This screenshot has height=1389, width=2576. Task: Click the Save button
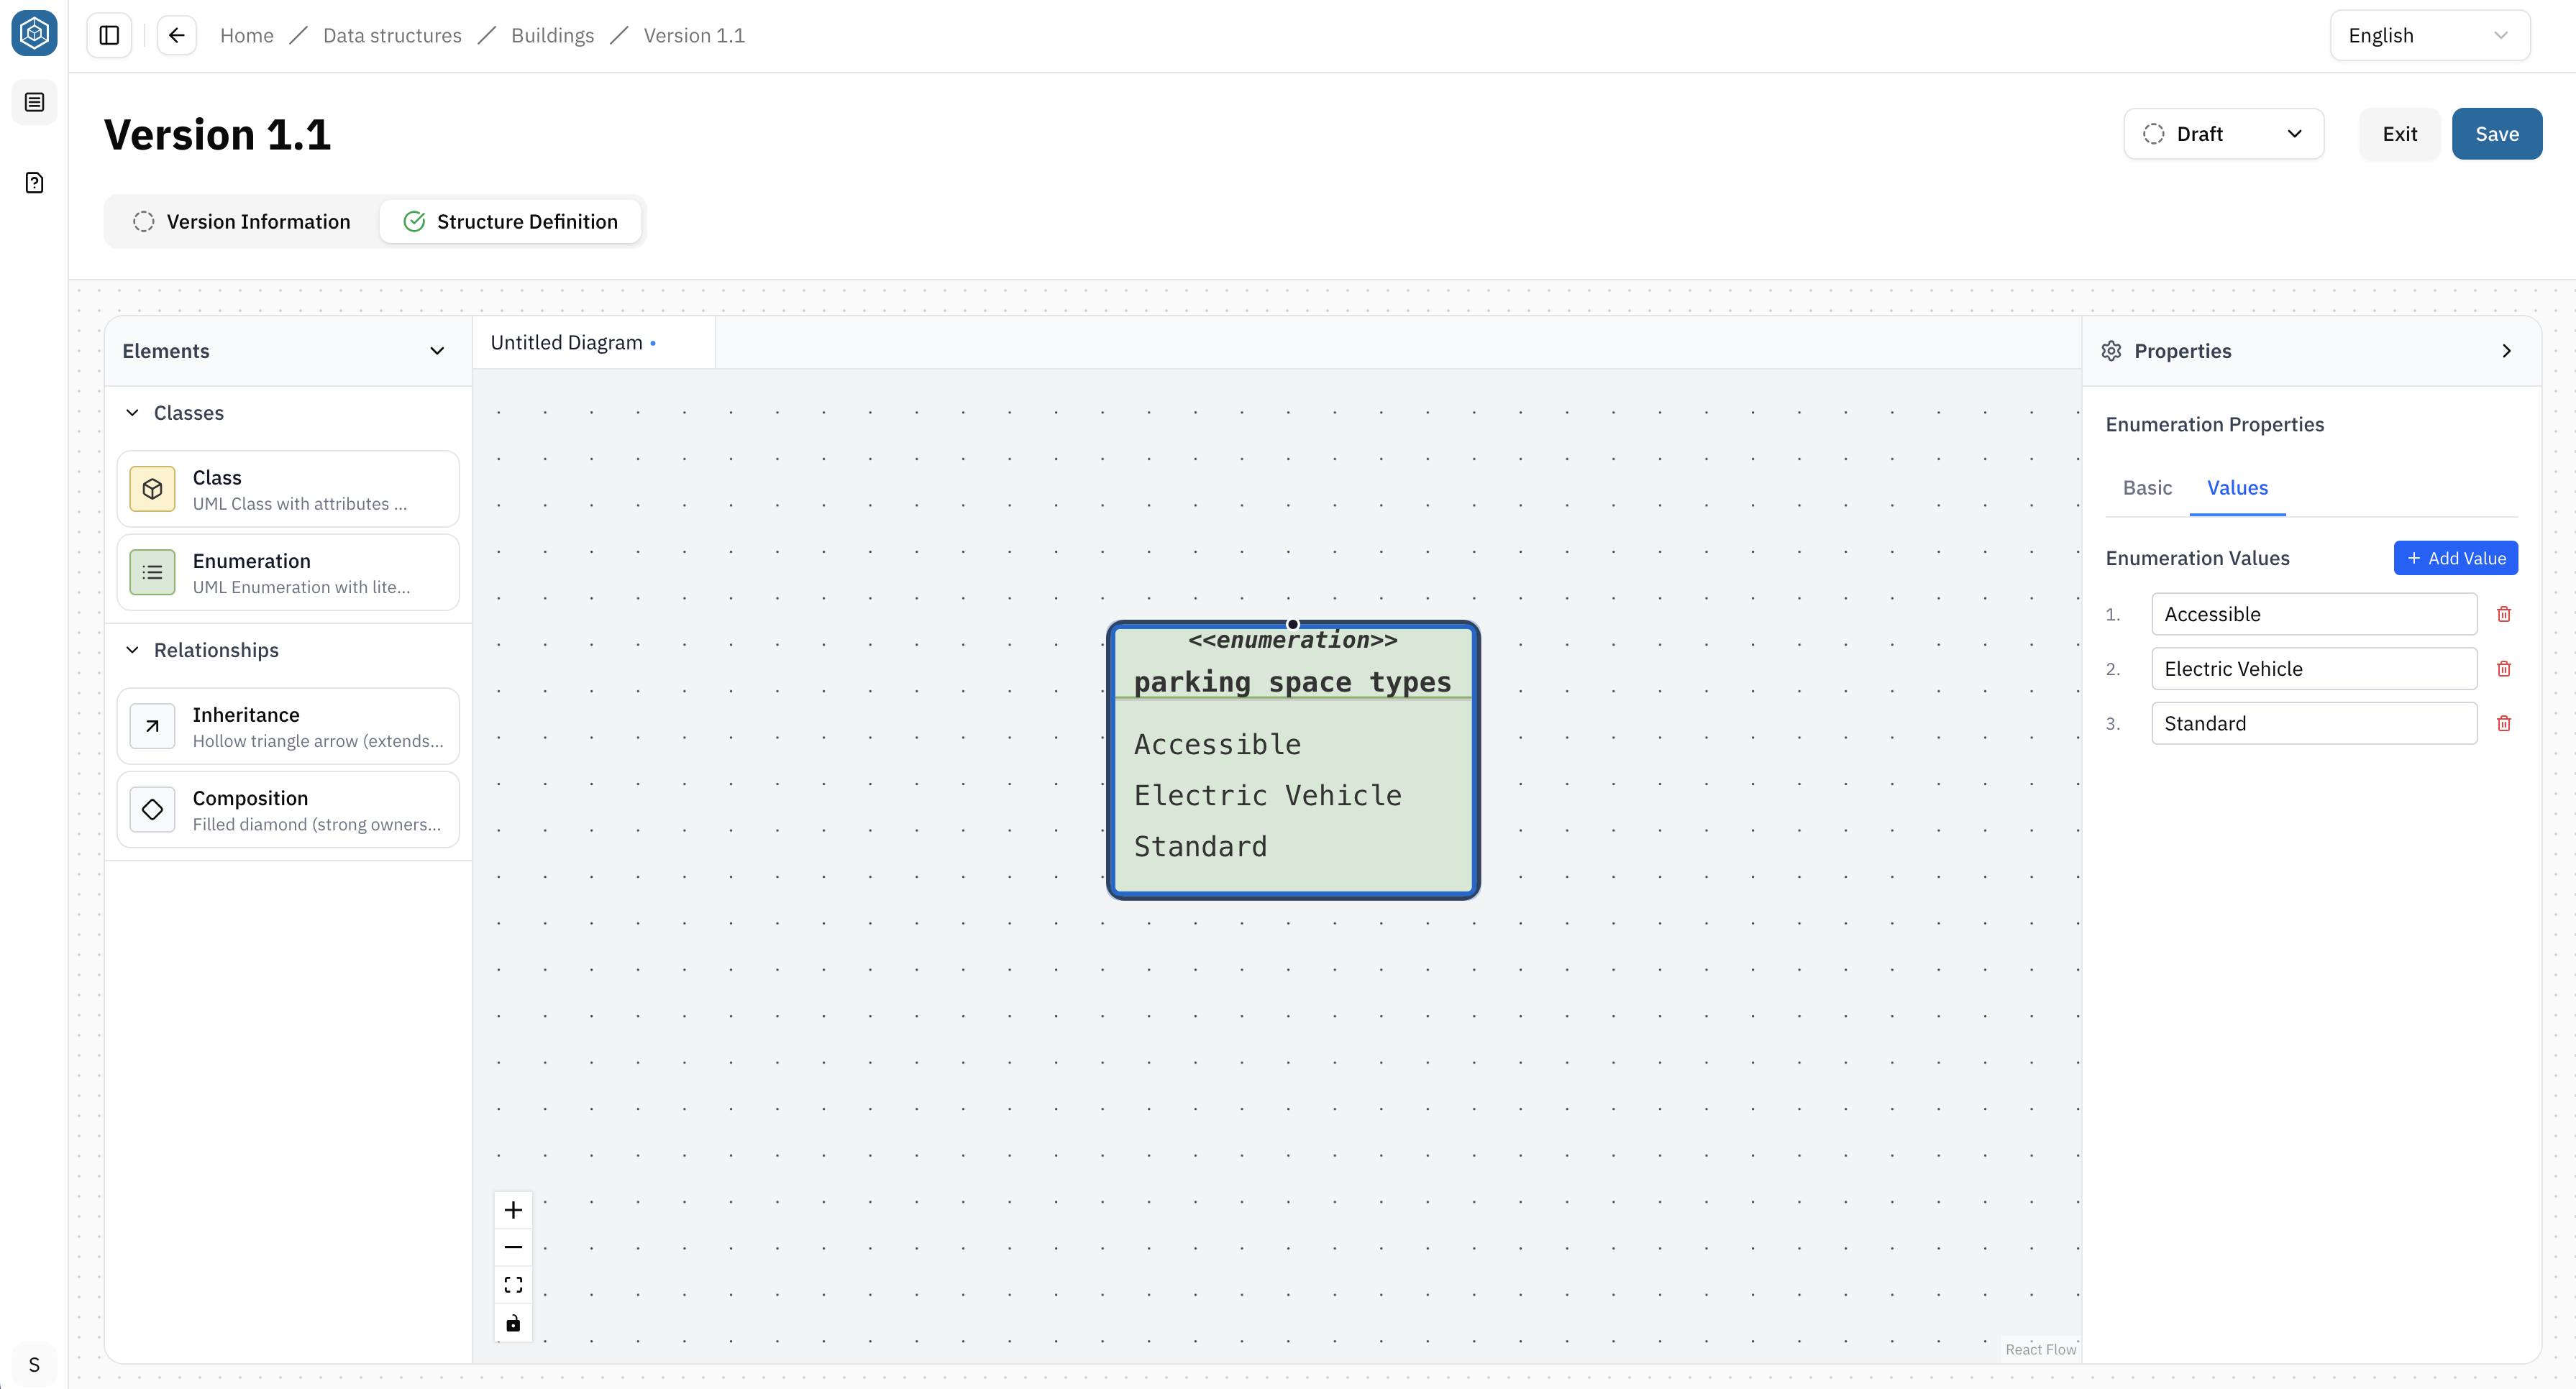pos(2496,134)
